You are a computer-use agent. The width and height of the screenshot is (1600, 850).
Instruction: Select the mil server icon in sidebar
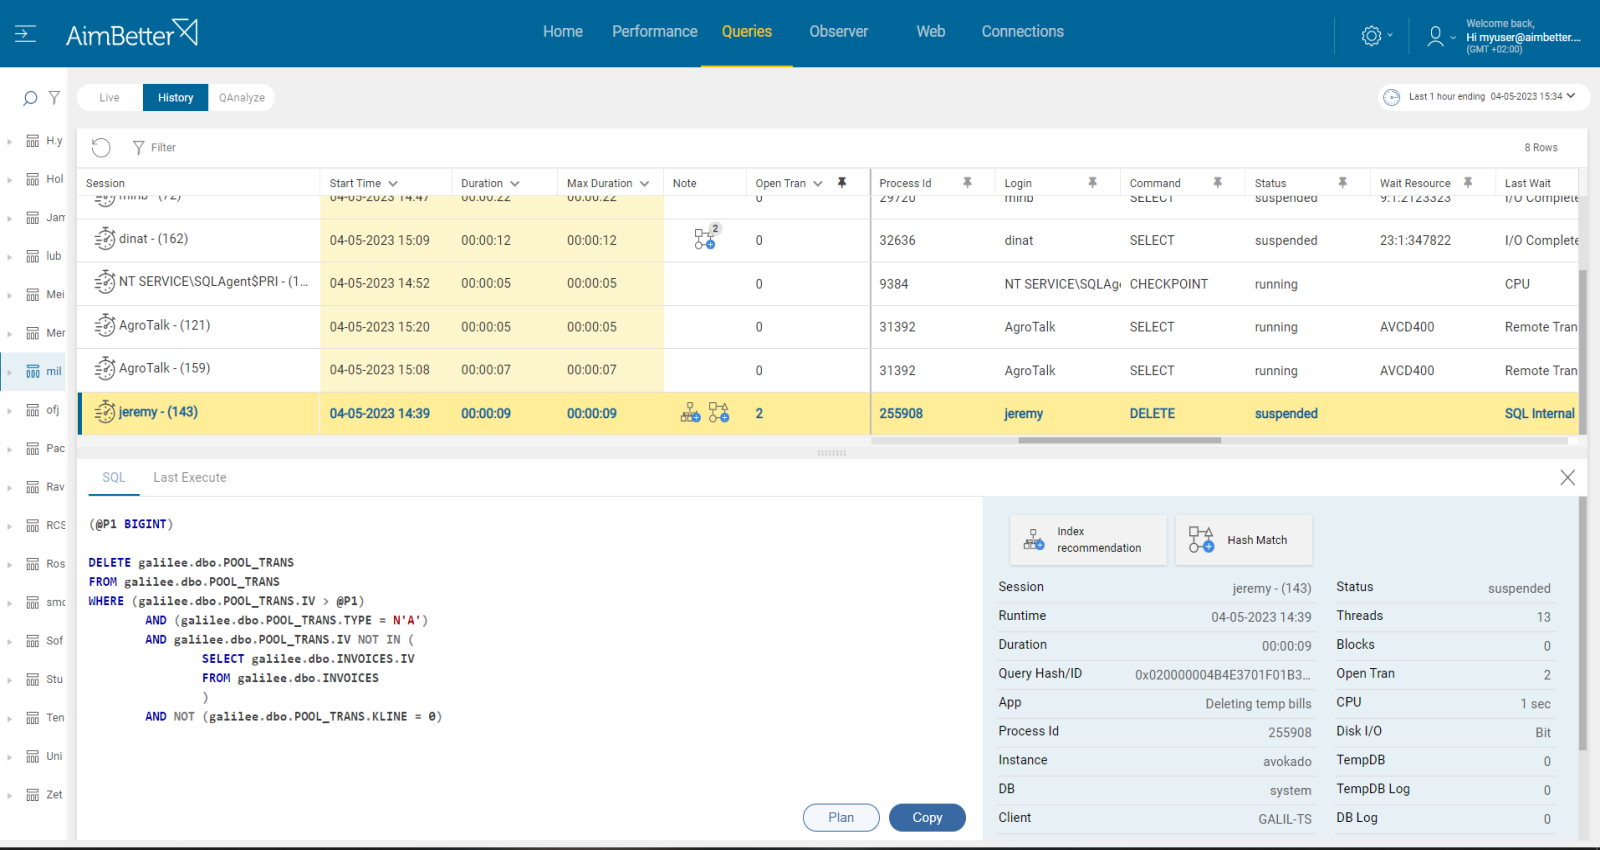[x=33, y=372]
